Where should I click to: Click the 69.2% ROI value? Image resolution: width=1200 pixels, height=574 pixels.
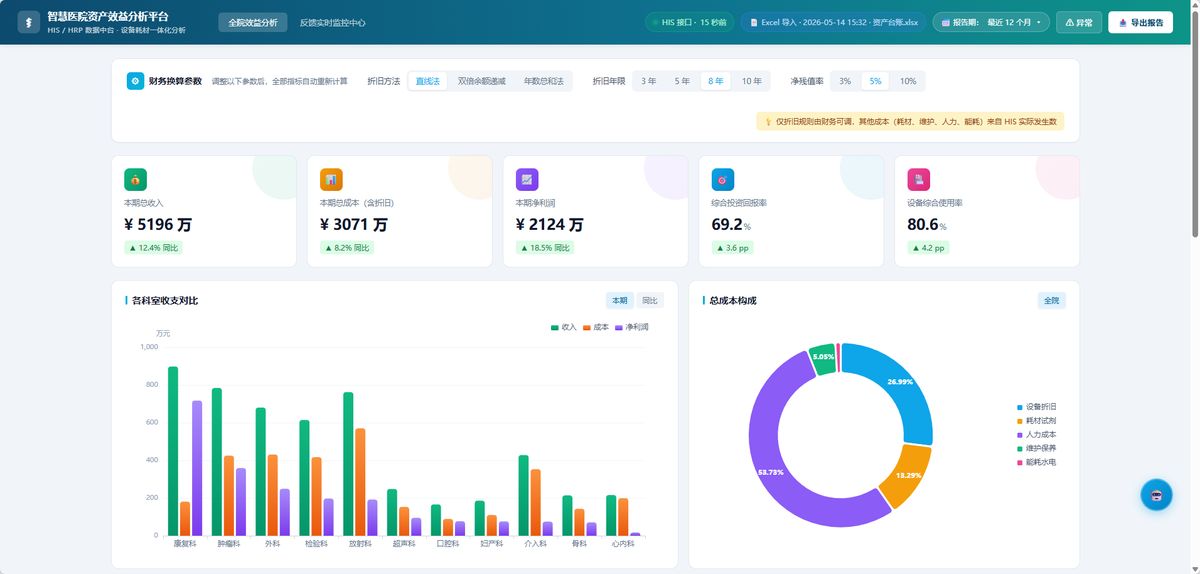click(x=731, y=225)
